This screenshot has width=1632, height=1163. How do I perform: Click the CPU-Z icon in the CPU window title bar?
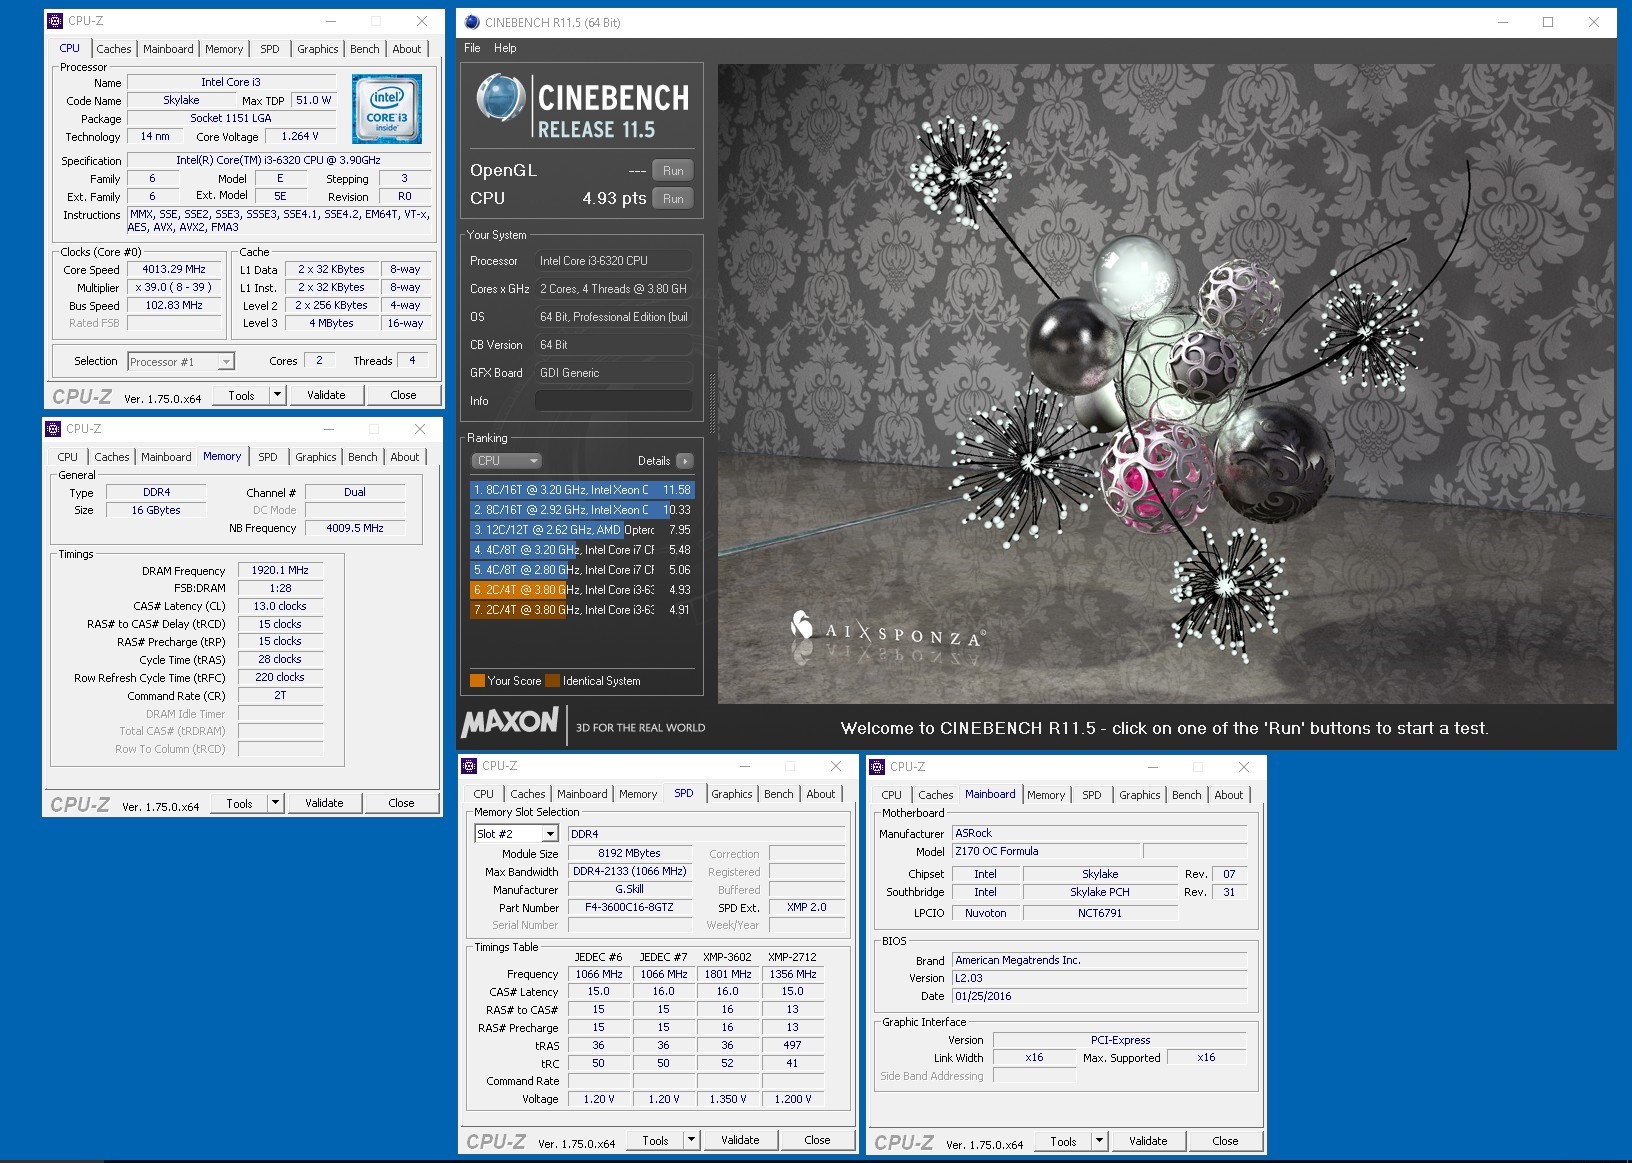coord(56,20)
